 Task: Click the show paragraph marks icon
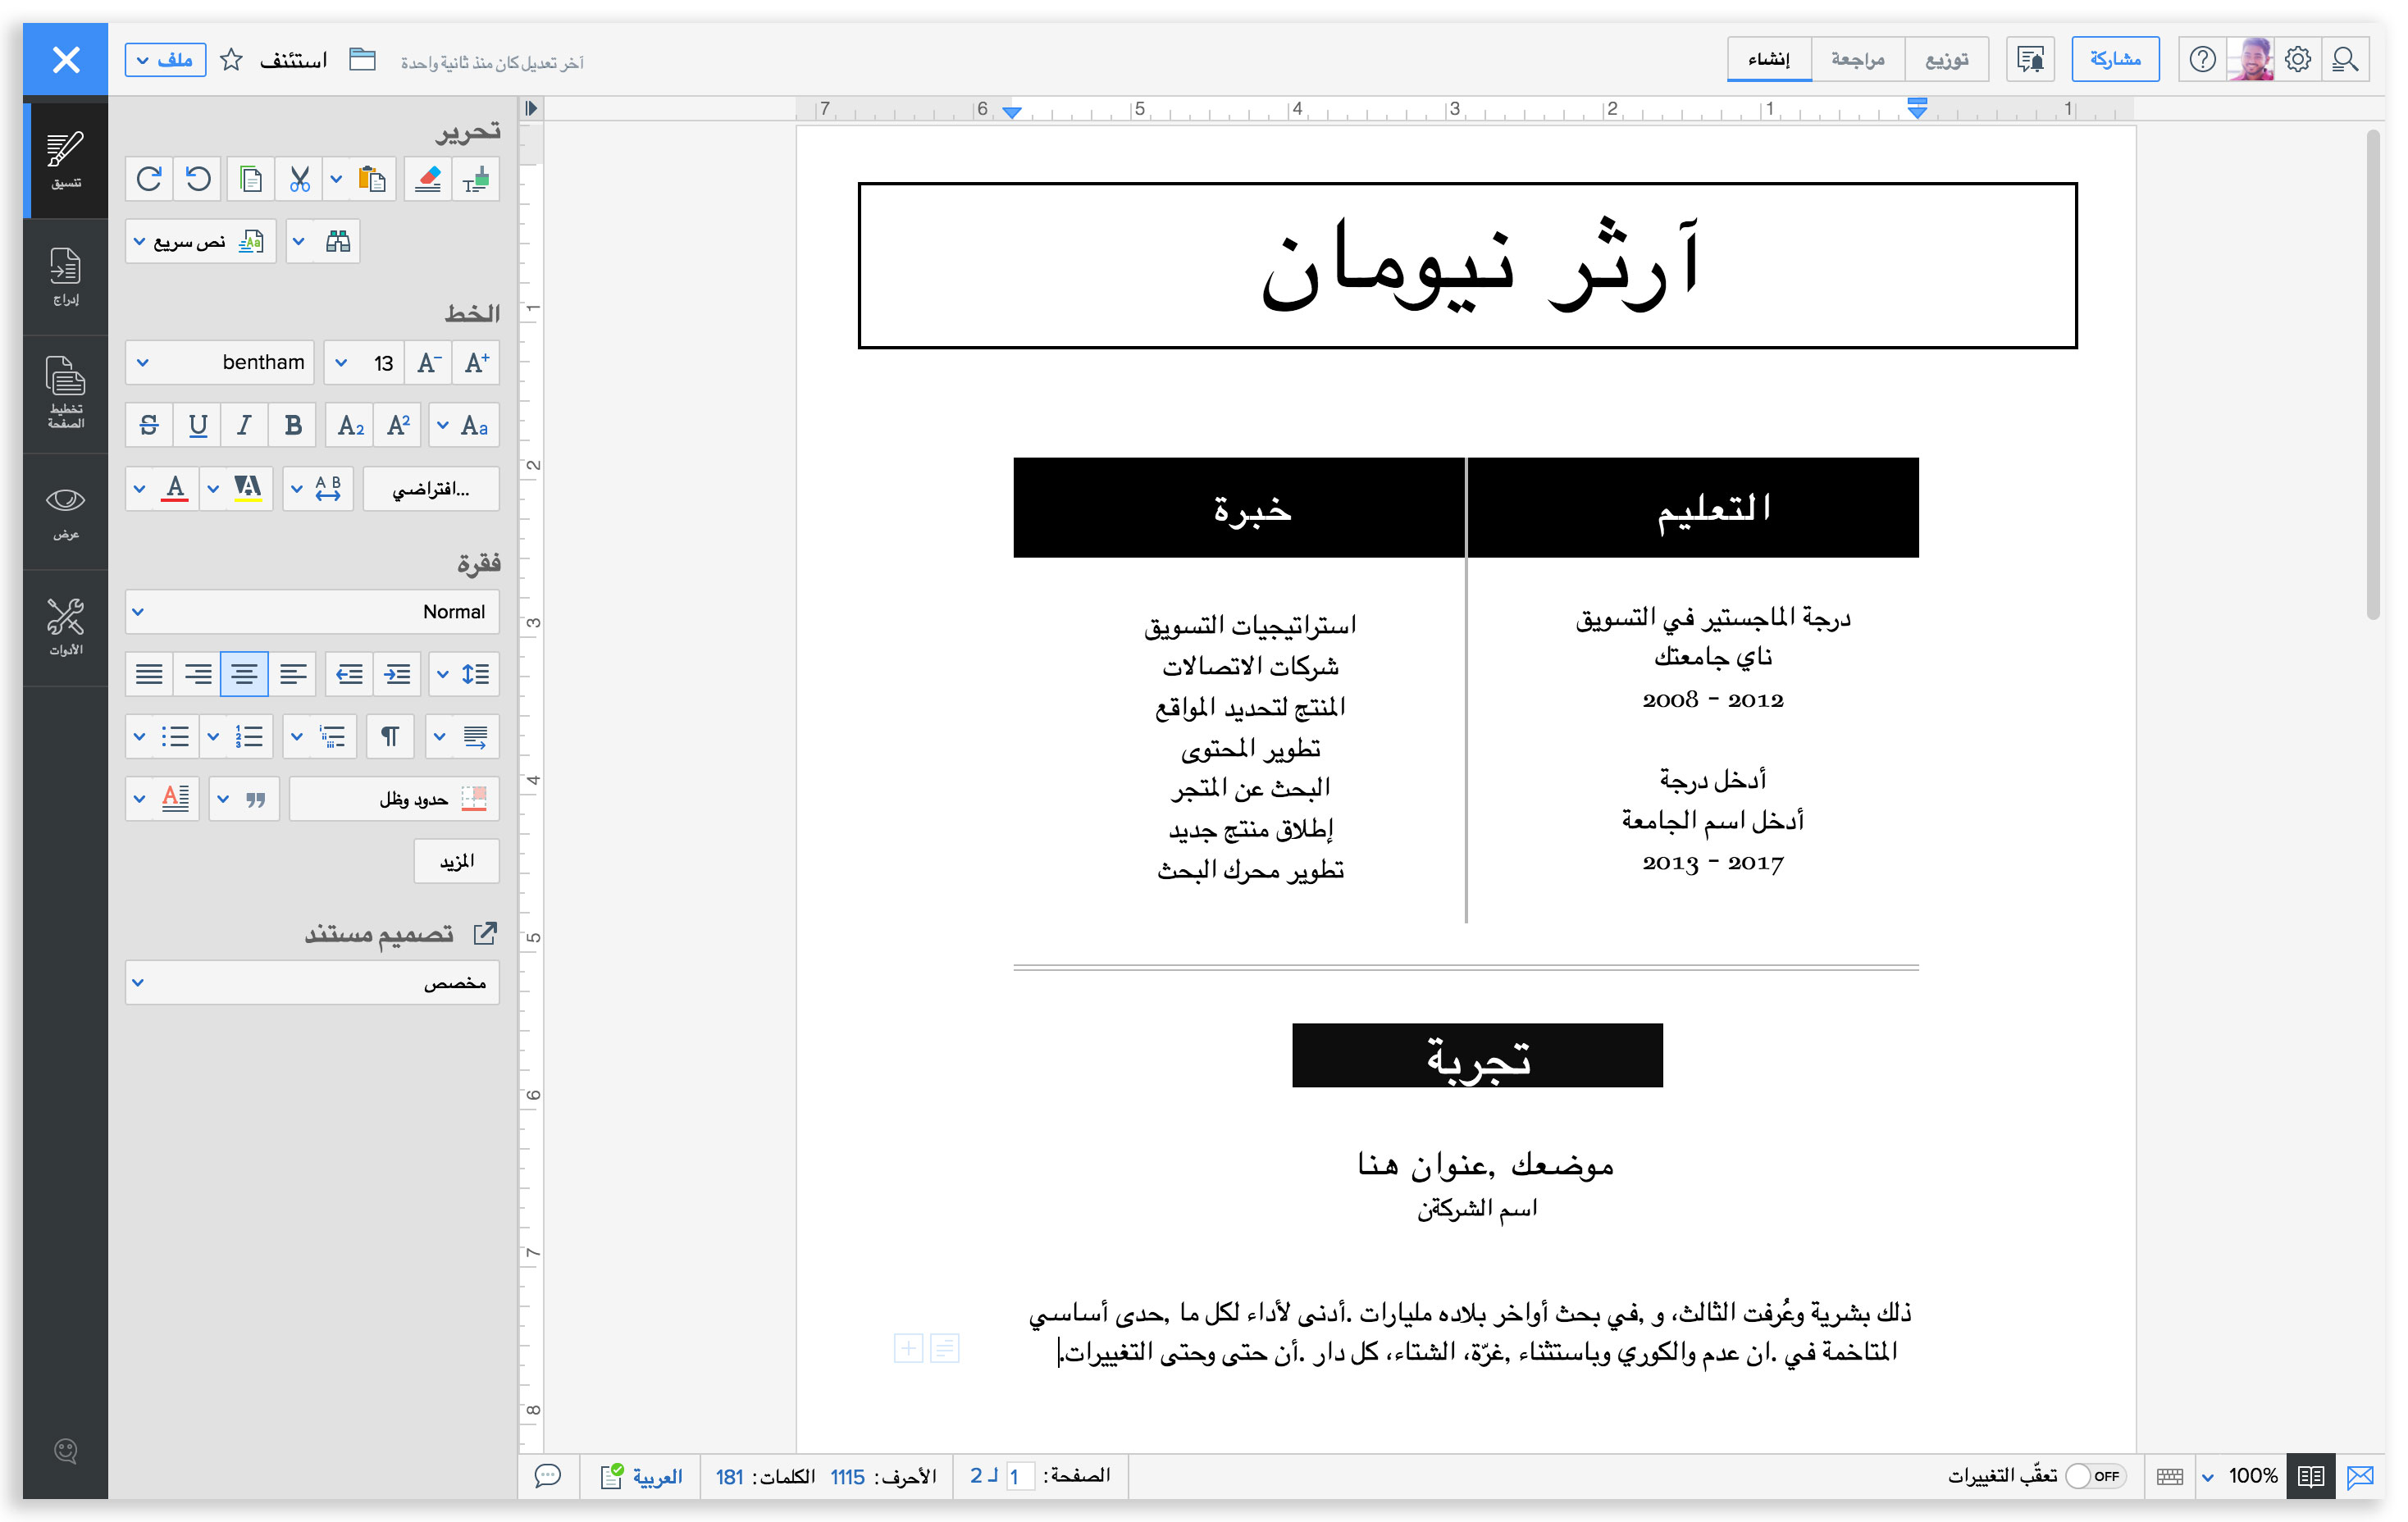pyautogui.click(x=390, y=737)
